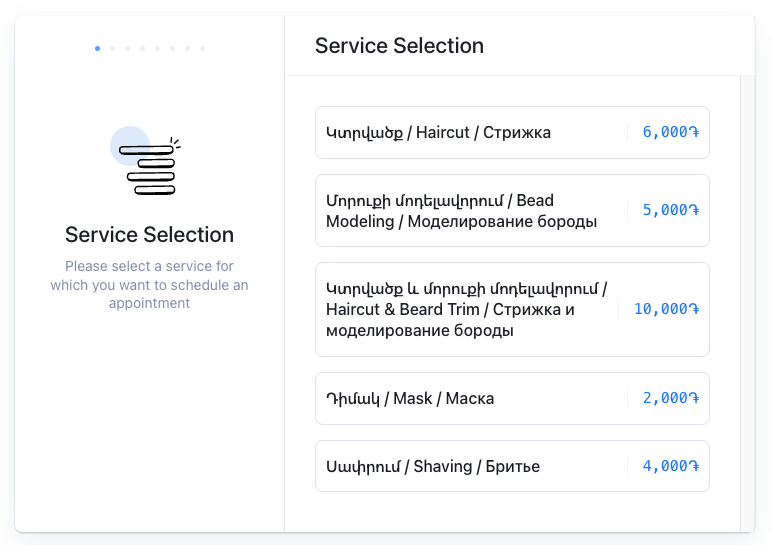Click the active blue first step dot
Viewport: 772px width, 545px height.
point(97,48)
